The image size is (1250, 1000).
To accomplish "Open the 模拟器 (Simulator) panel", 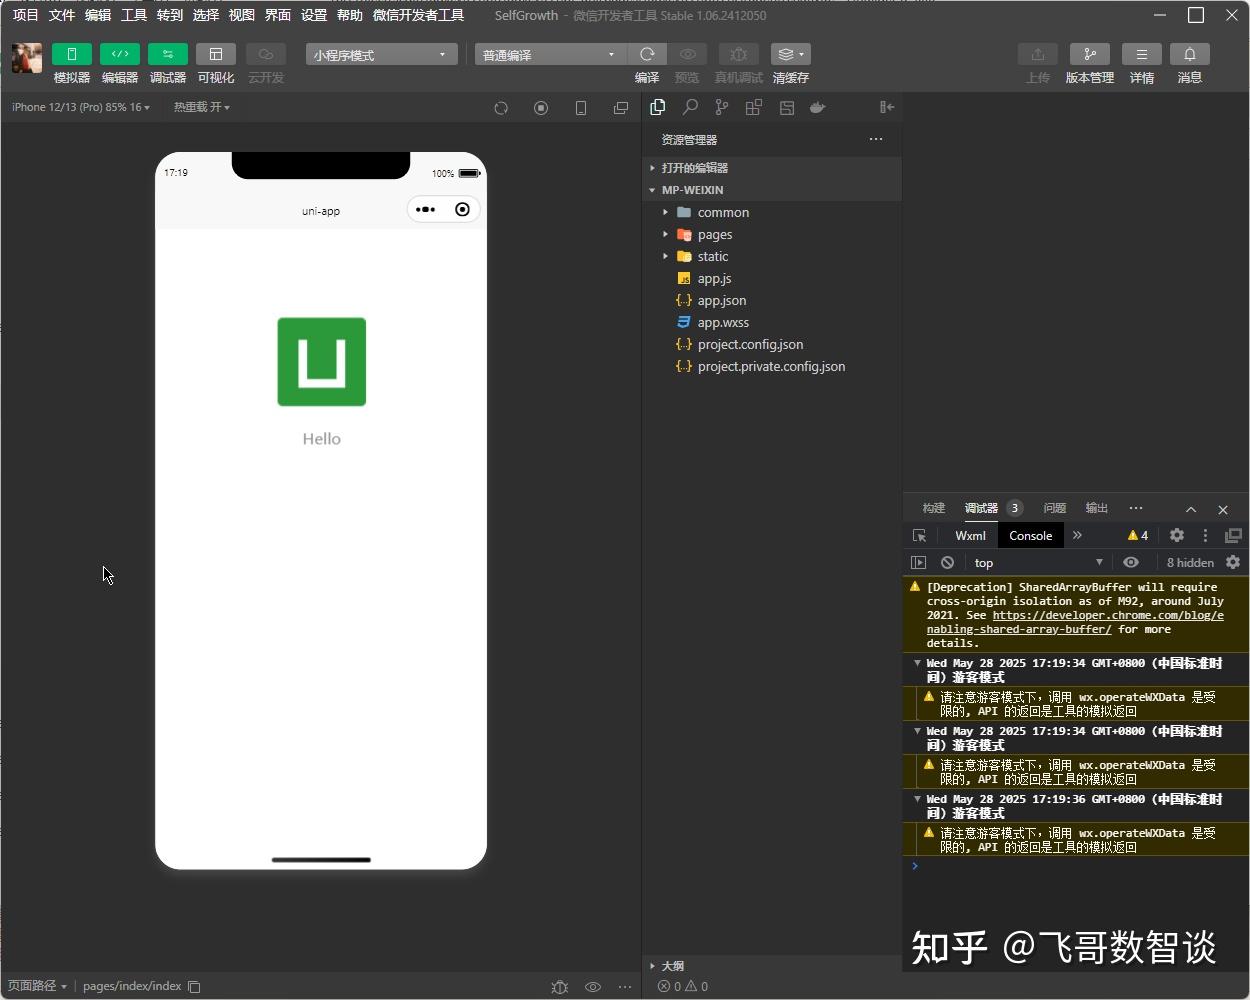I will tap(70, 62).
